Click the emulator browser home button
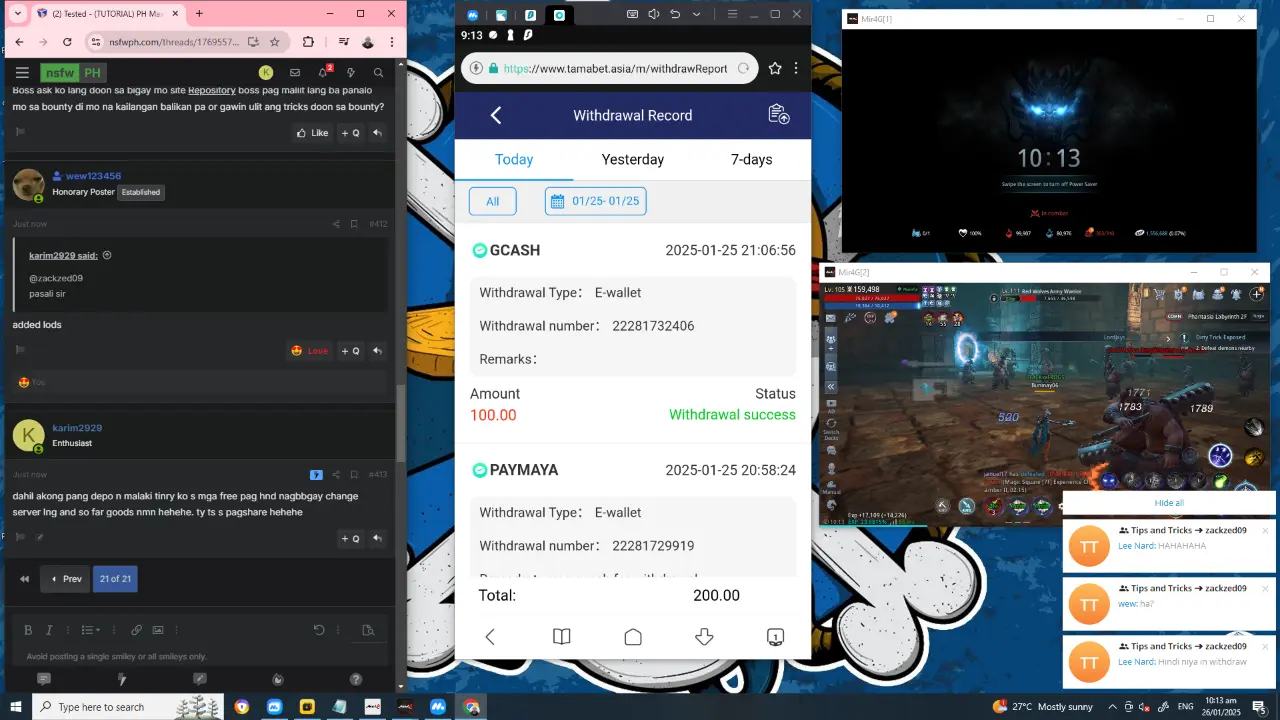 click(x=633, y=637)
